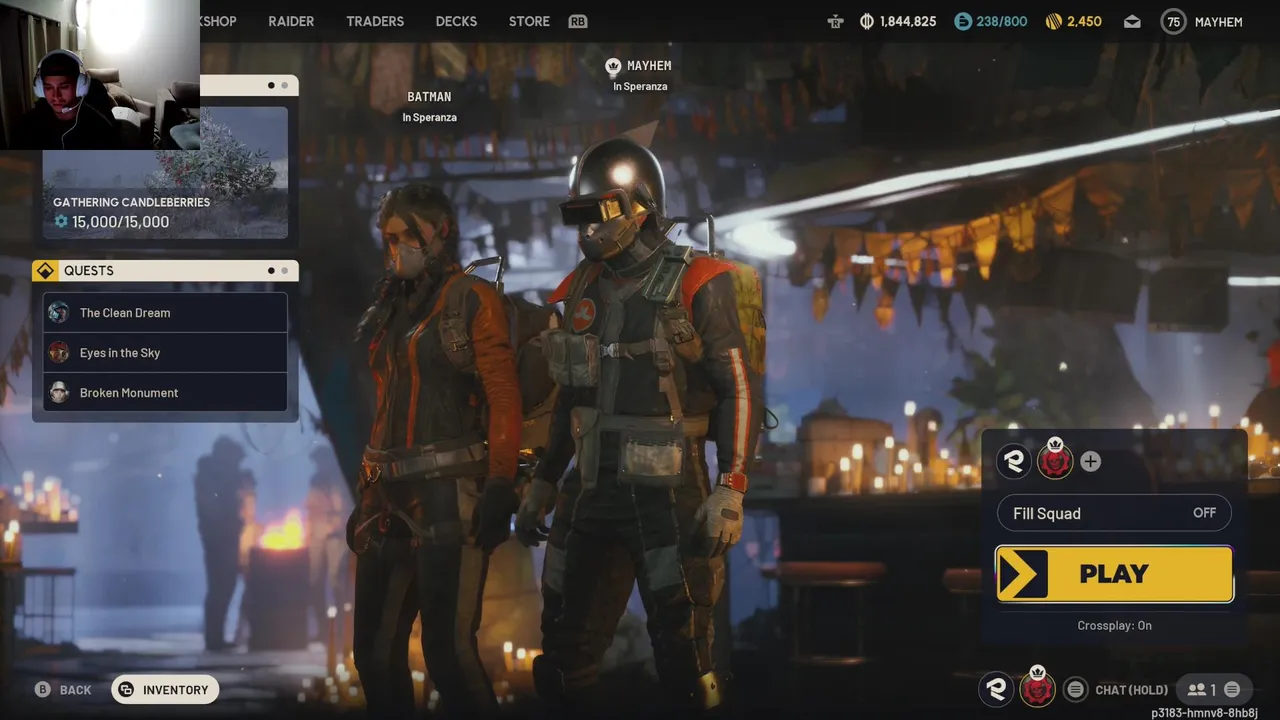Click the plus icon to invite squad member
The image size is (1280, 720).
coord(1090,462)
